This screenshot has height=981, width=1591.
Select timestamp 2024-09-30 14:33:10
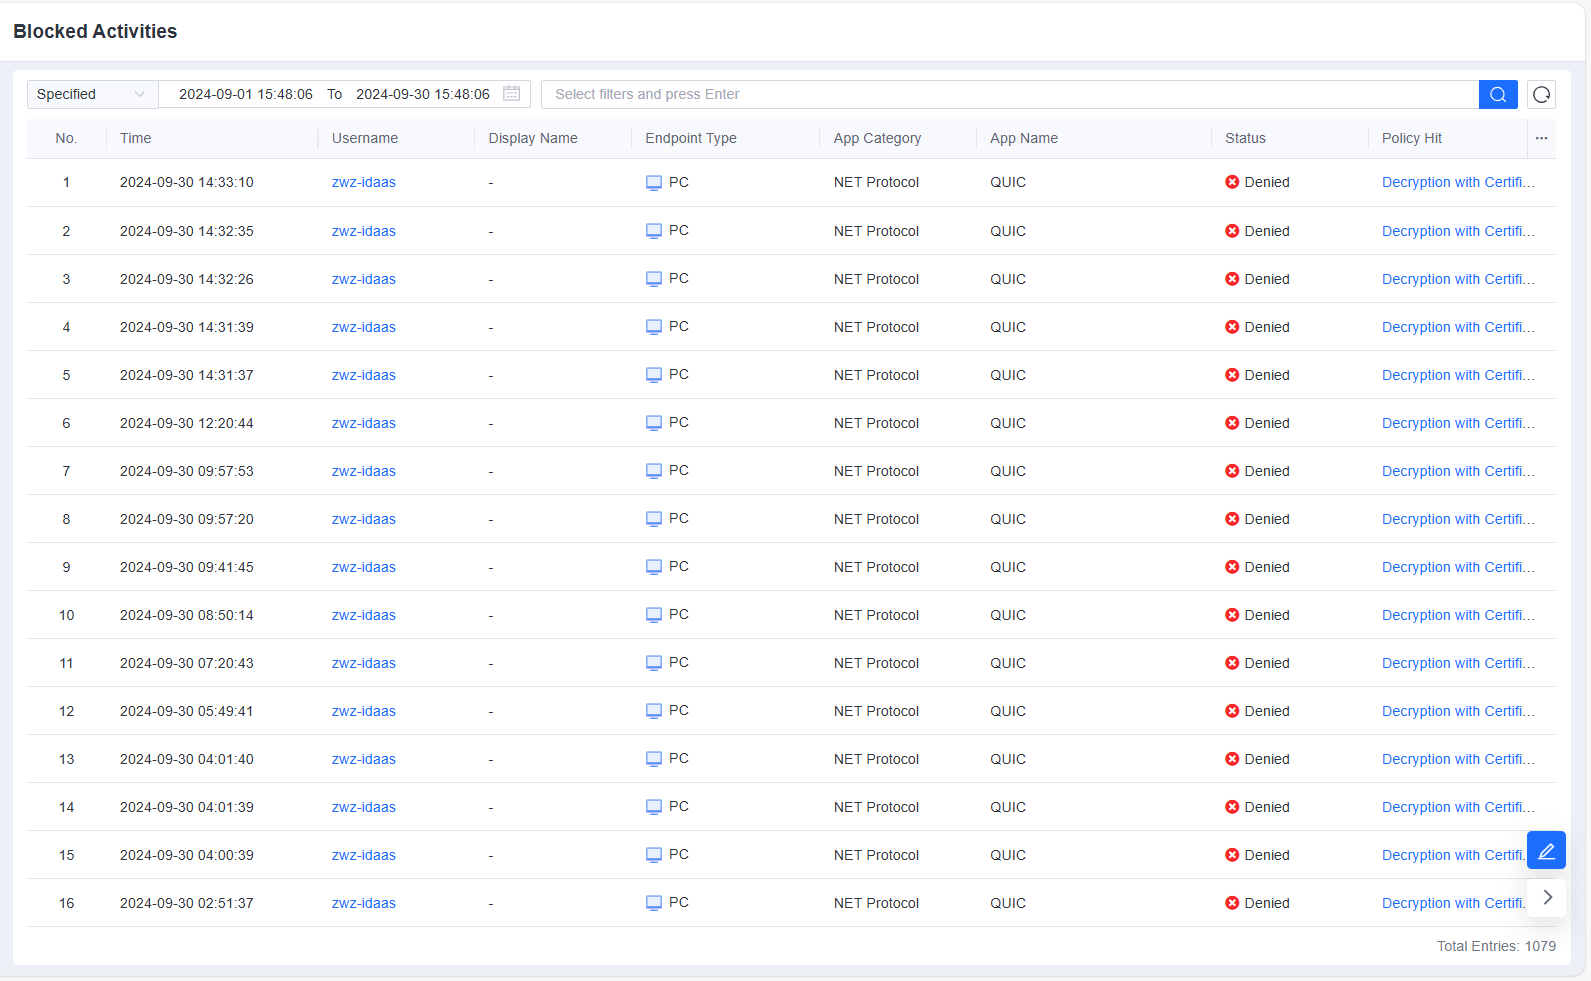(x=187, y=182)
